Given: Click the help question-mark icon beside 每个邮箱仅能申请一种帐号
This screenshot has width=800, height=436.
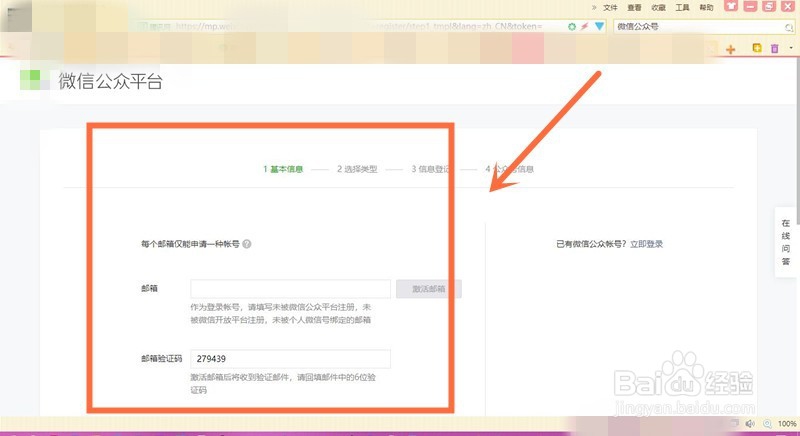Looking at the screenshot, I should 247,244.
